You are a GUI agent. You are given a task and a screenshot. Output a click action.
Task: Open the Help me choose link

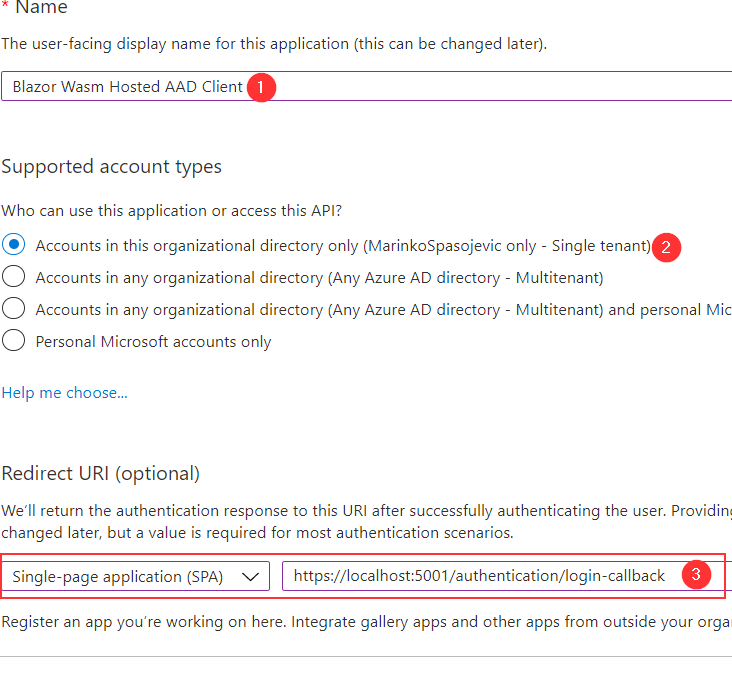[64, 393]
